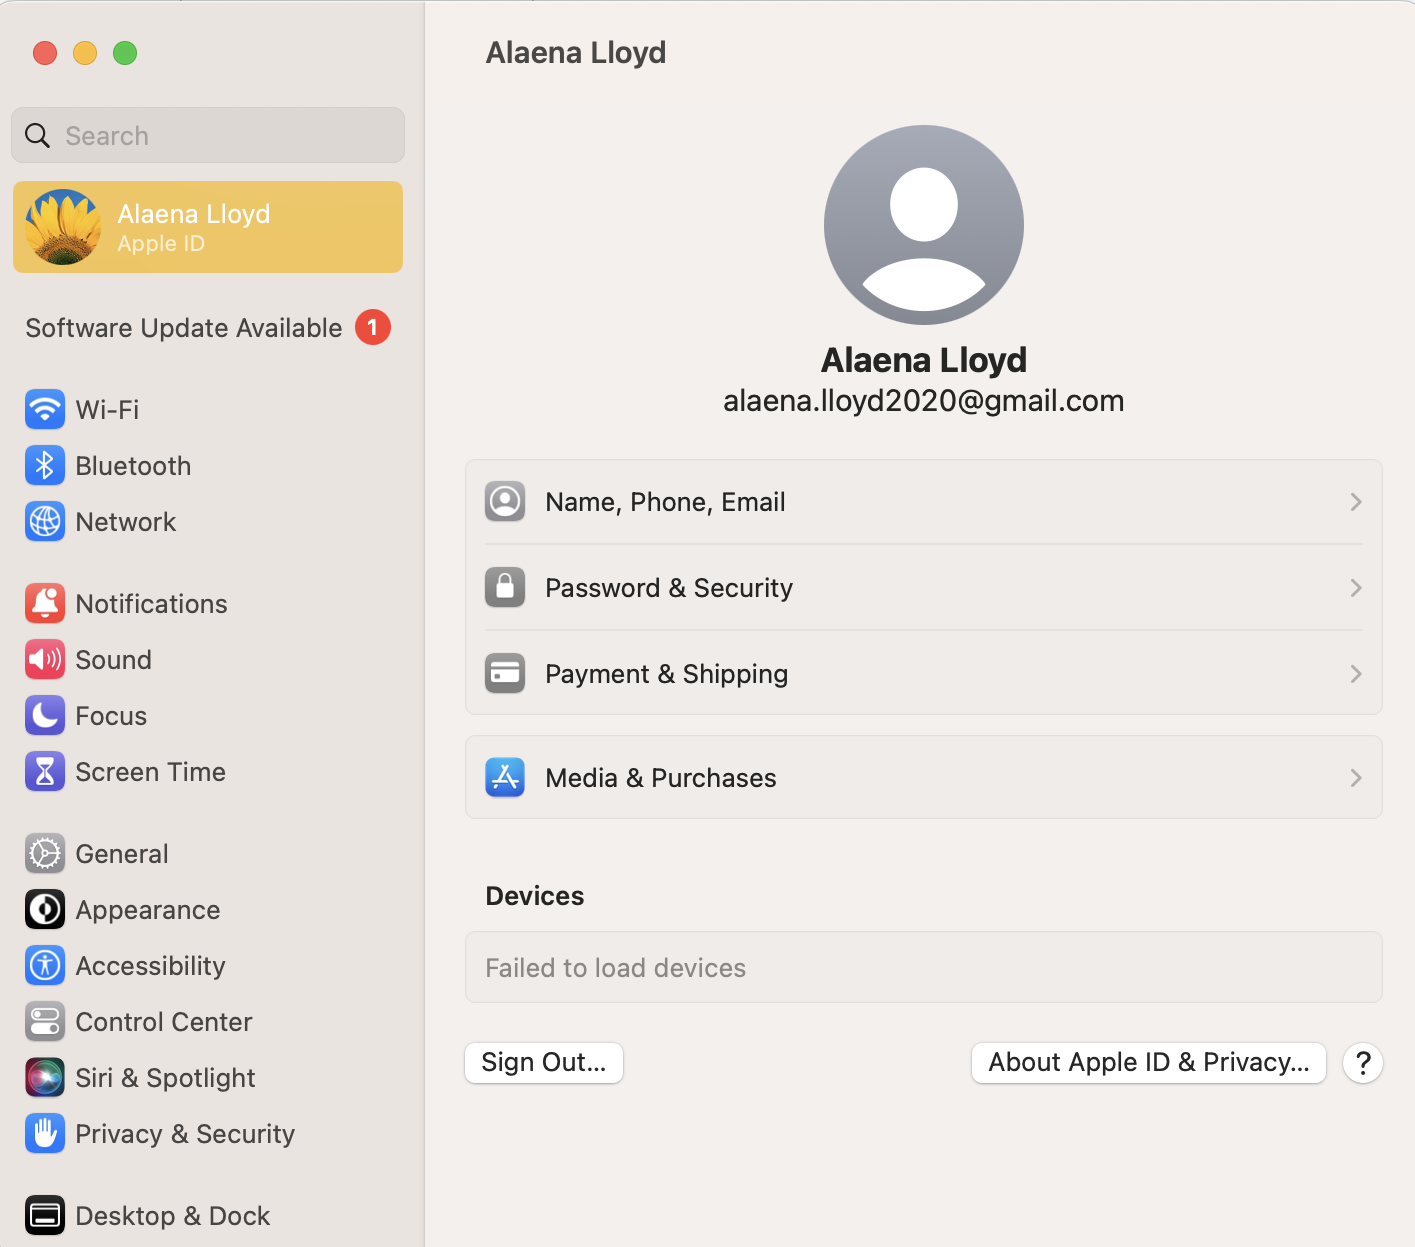The height and width of the screenshot is (1247, 1415).
Task: Open the Siri & Spotlight label
Action: 166,1078
